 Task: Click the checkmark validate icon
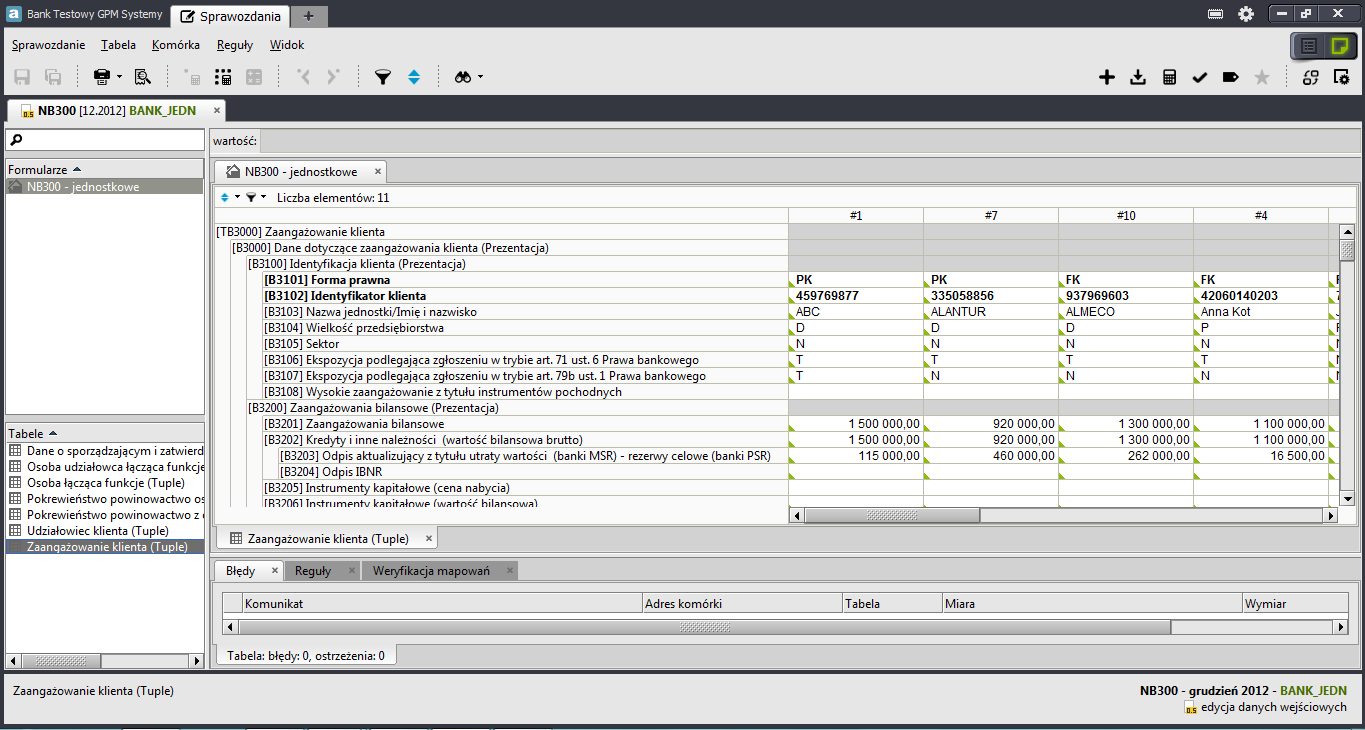[x=1200, y=77]
